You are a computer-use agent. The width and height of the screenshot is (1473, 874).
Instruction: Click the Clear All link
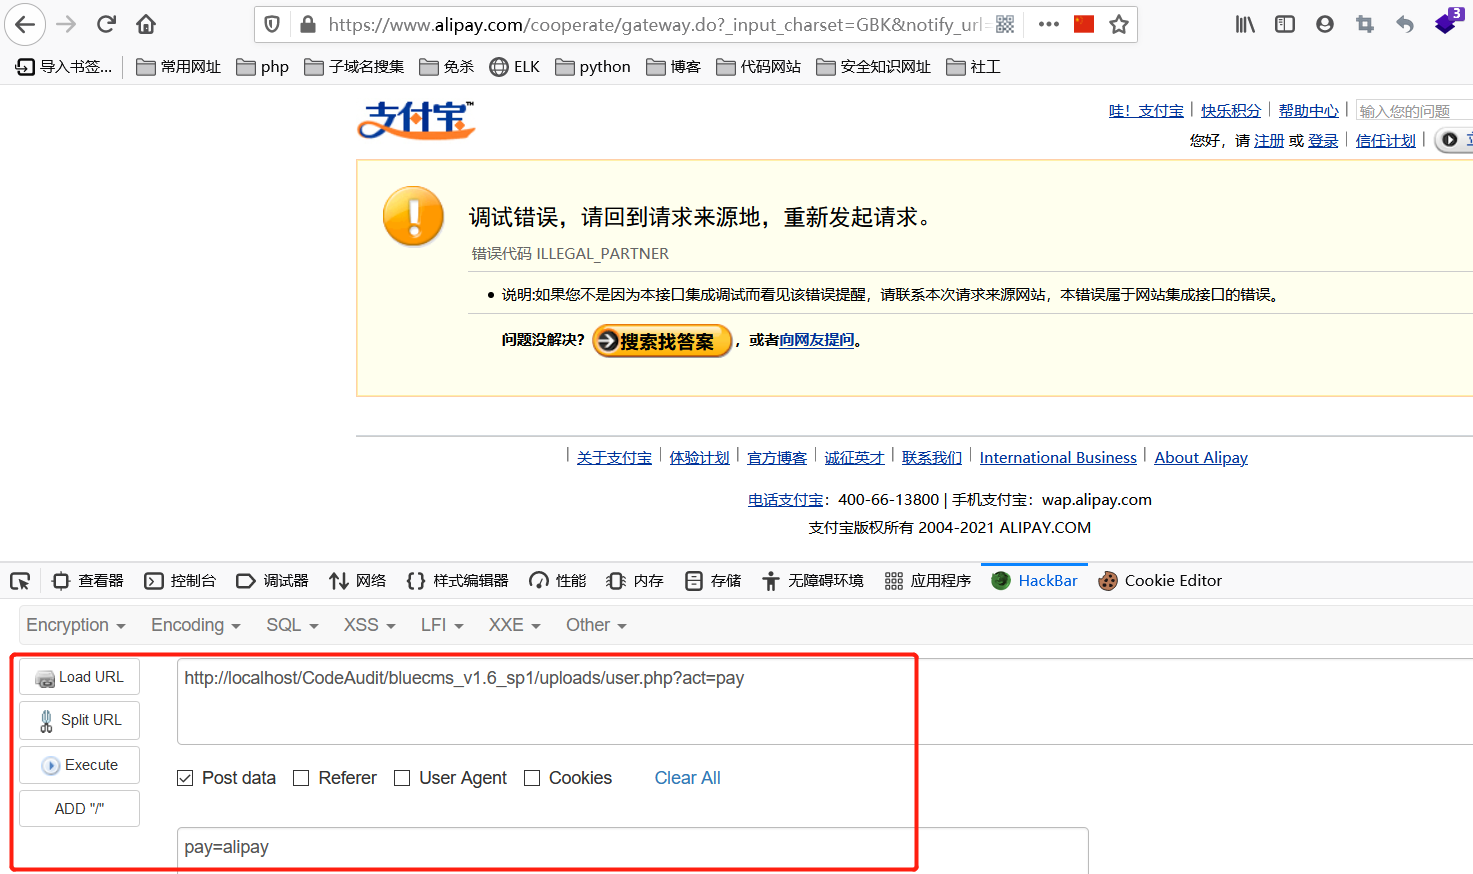point(687,778)
